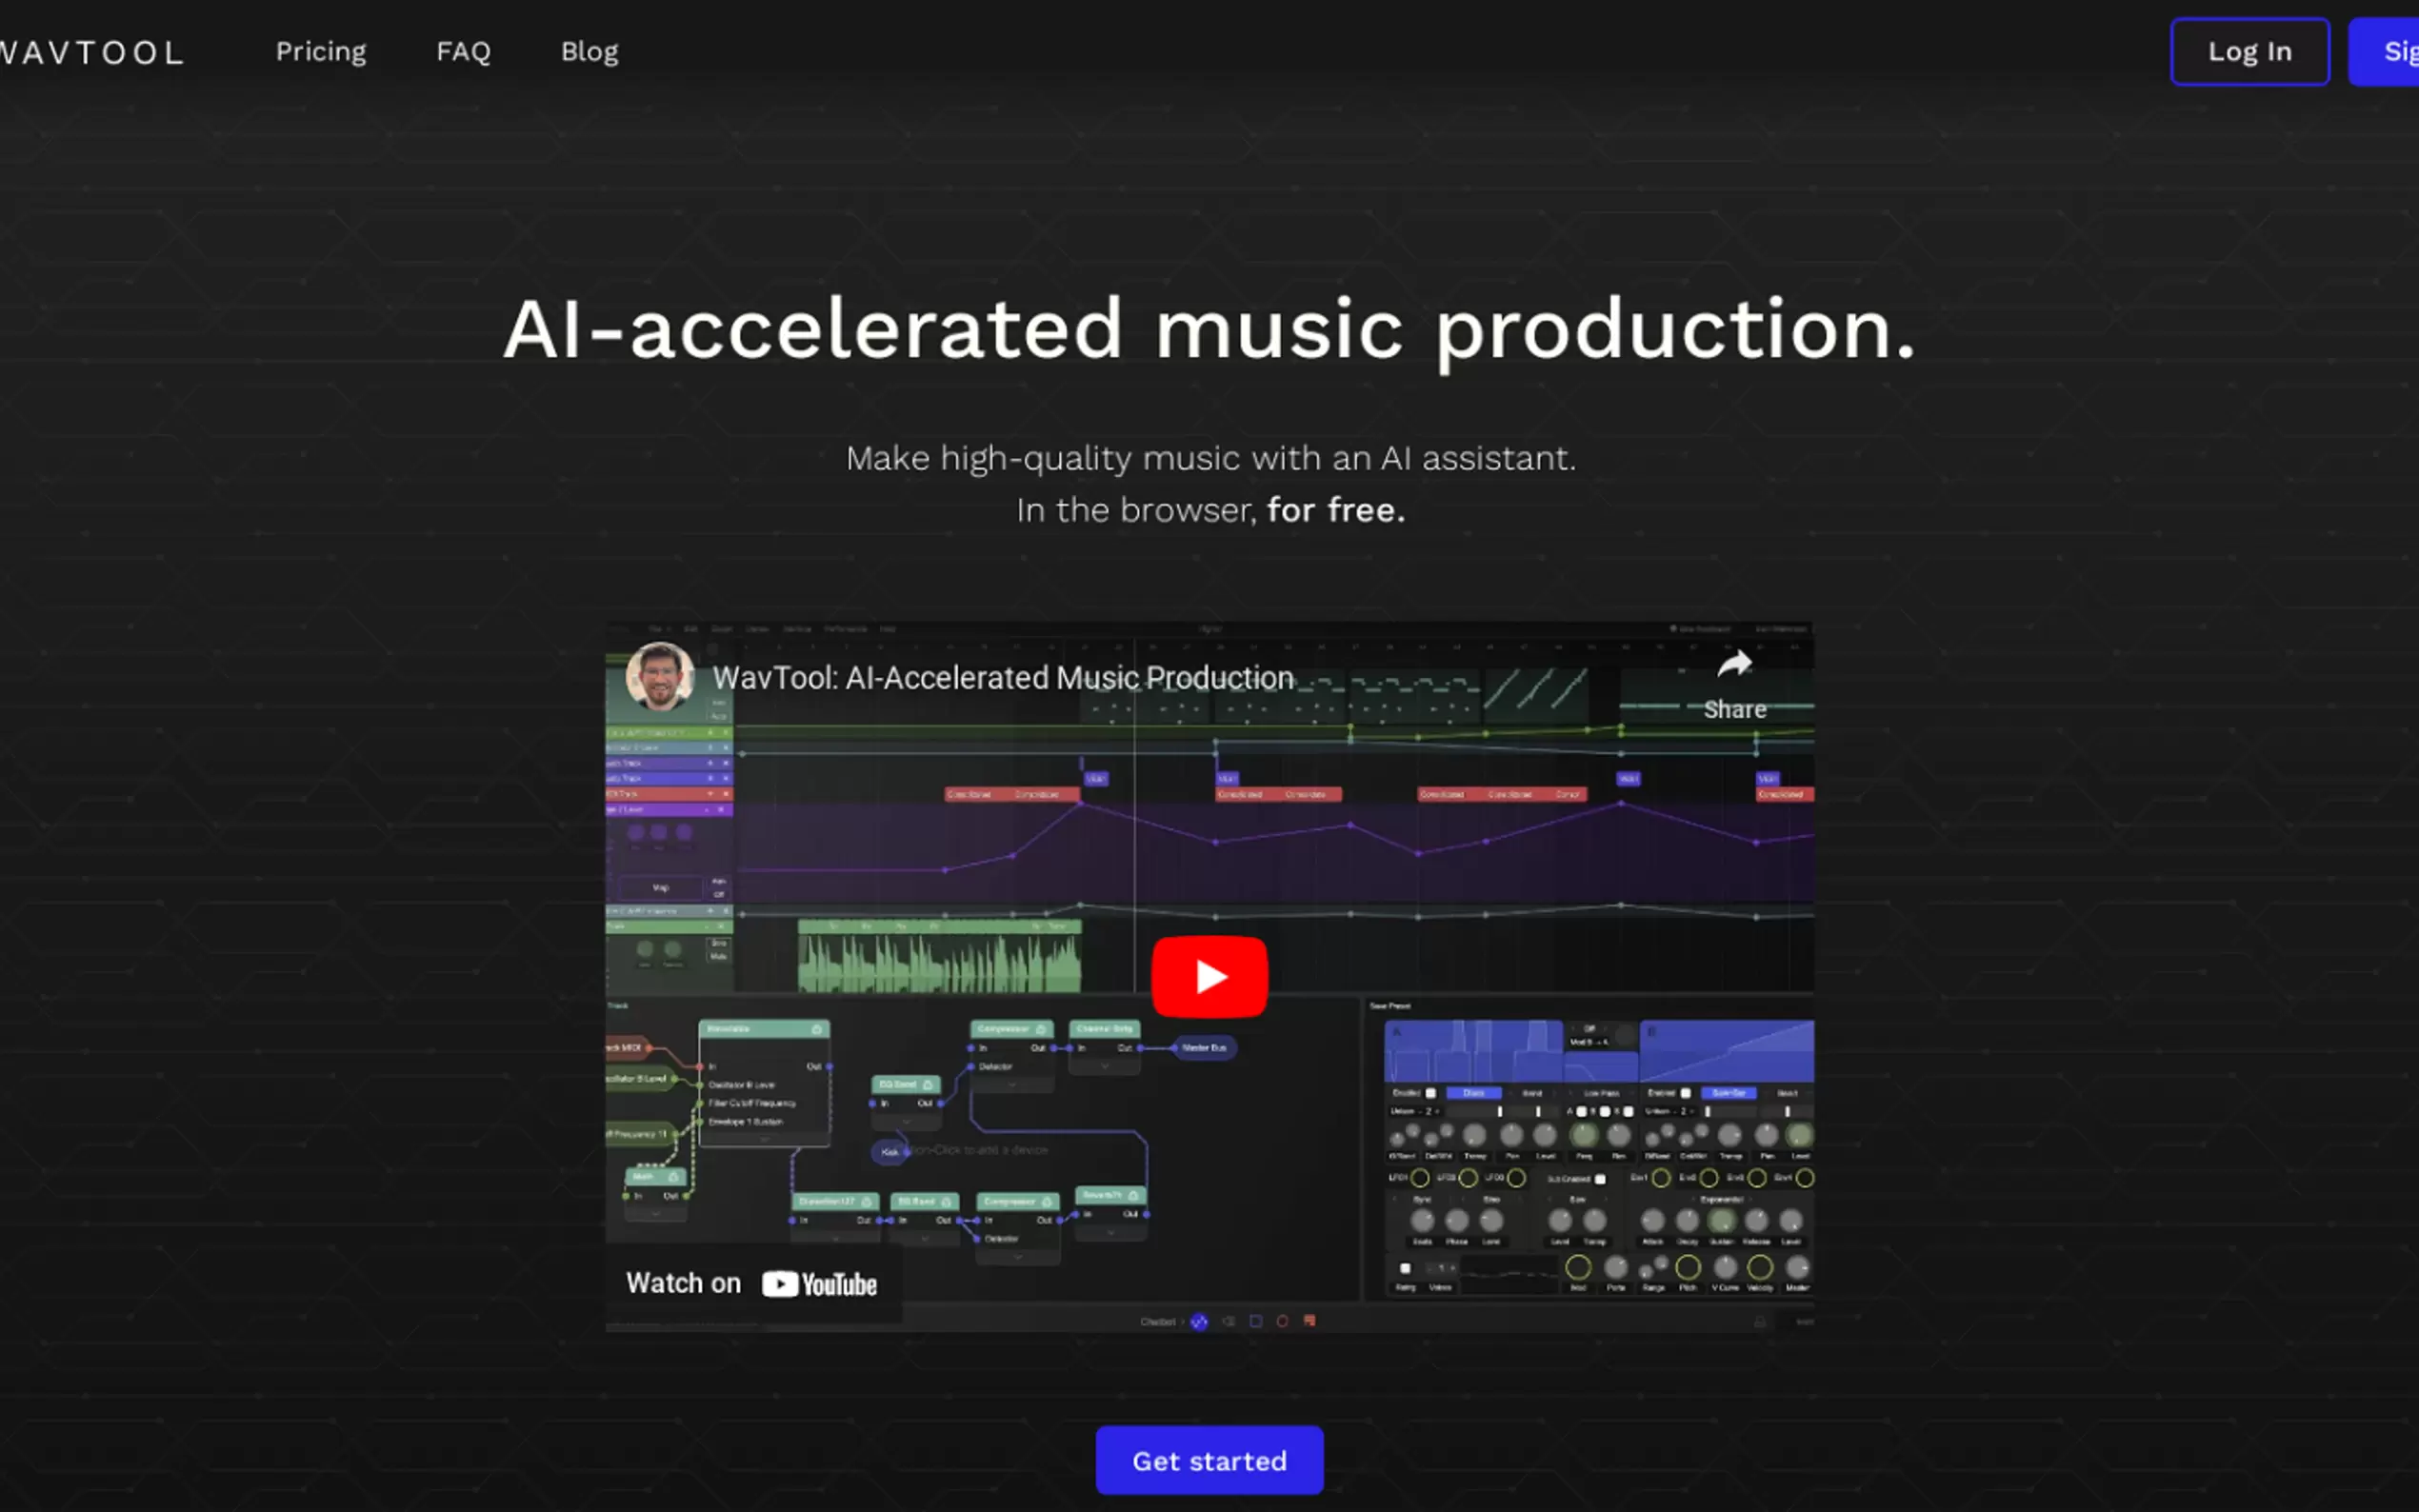Open the Pricing page

321,51
